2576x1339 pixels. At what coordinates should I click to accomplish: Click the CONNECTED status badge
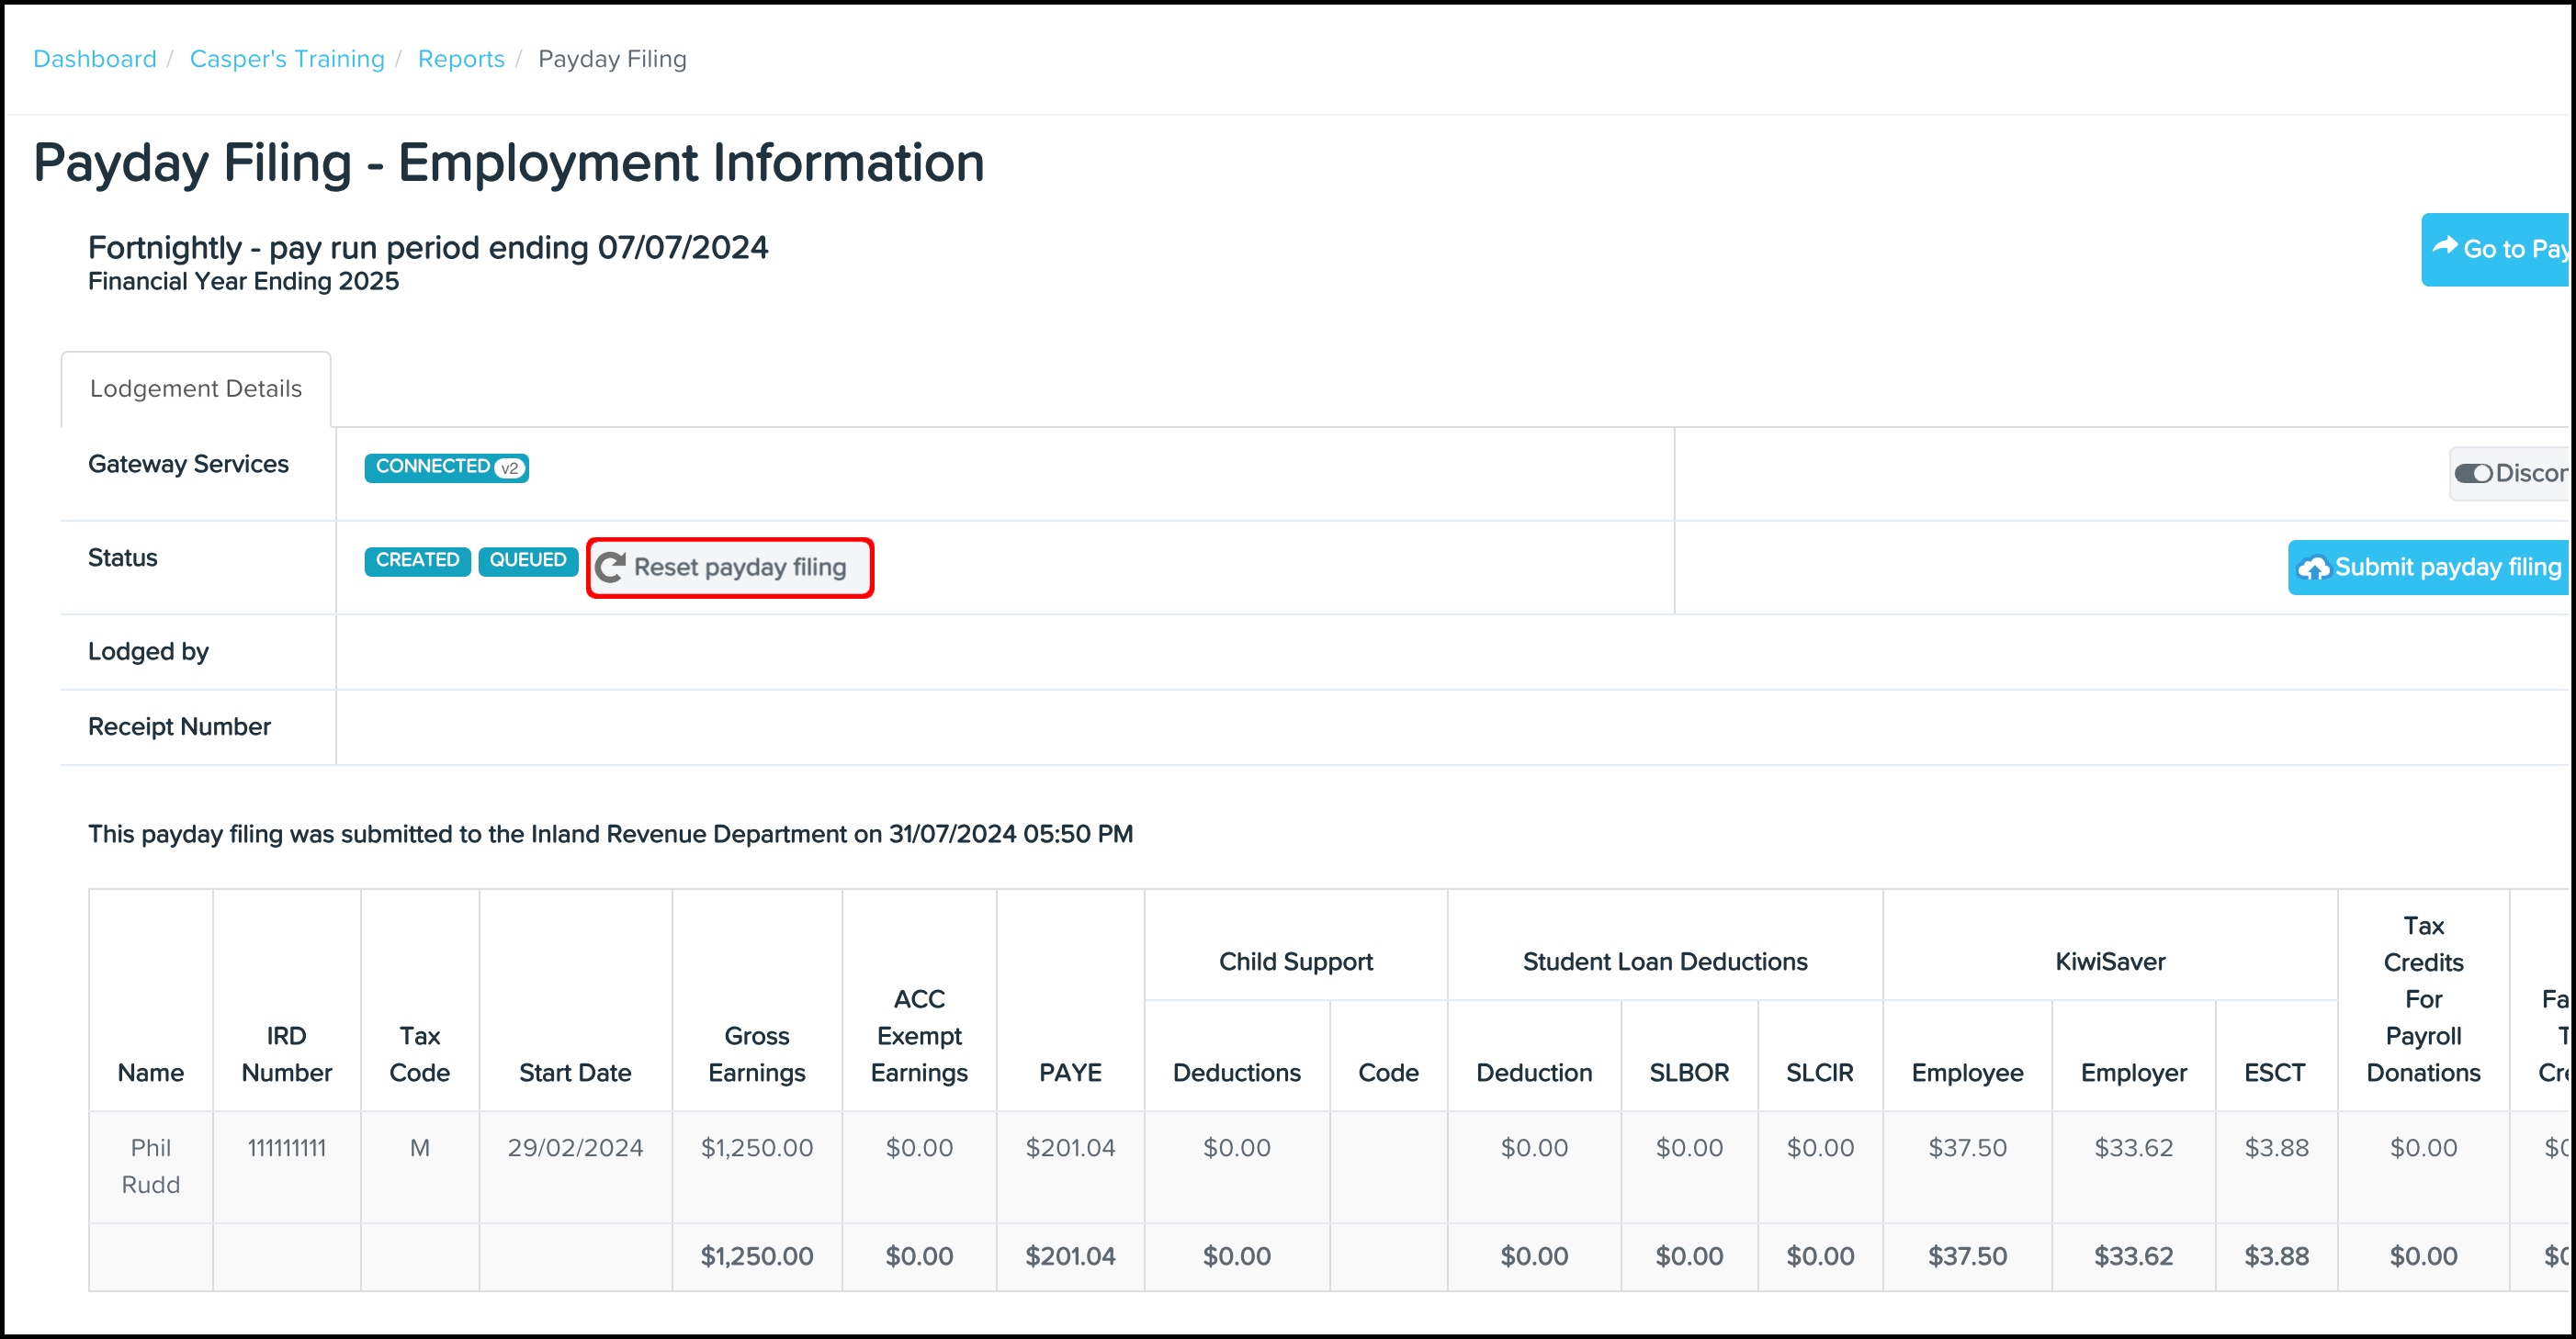pyautogui.click(x=433, y=467)
